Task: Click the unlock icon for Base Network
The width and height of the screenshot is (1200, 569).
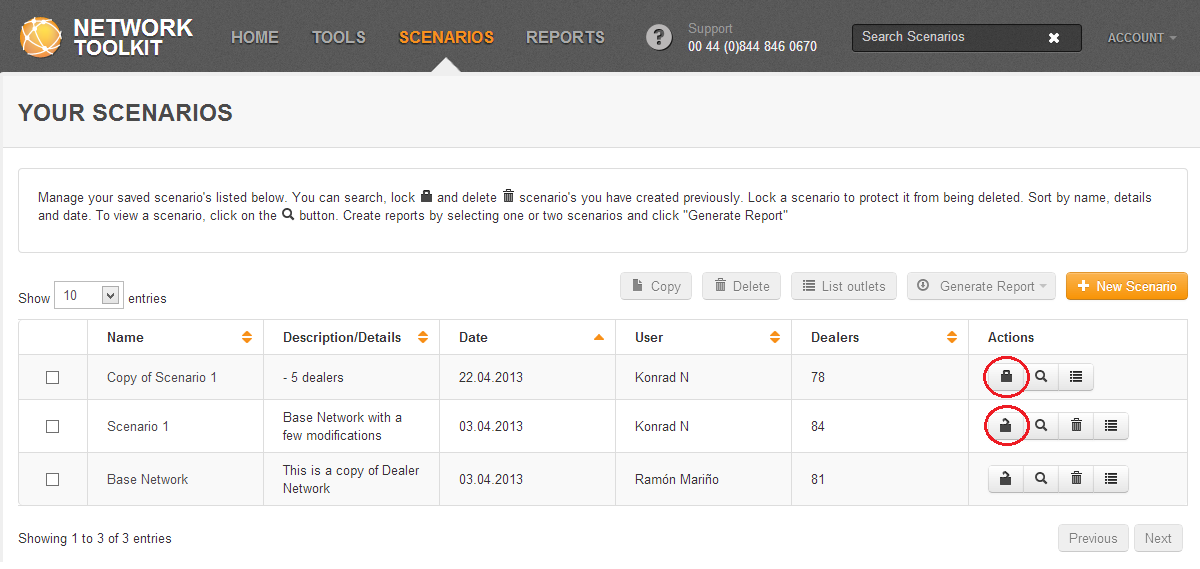Action: (x=1006, y=479)
